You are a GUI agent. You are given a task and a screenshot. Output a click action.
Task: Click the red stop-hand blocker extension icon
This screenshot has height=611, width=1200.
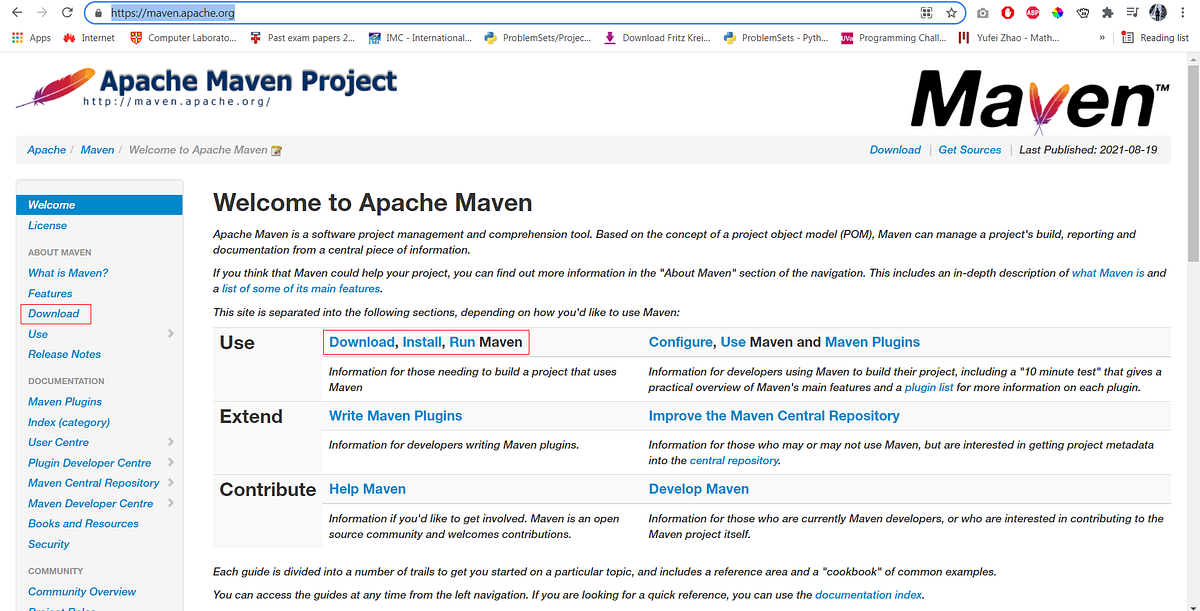tap(1007, 13)
